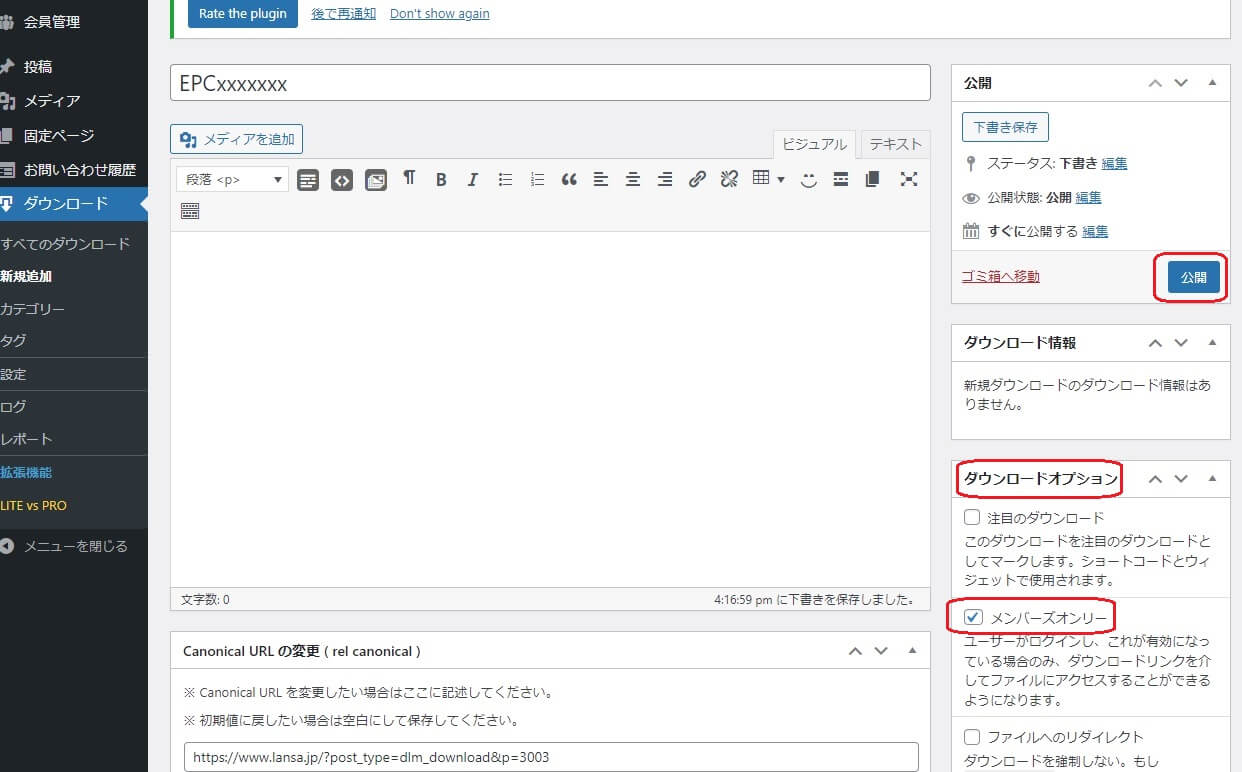1242x772 pixels.
Task: Move the ダウンロード情報 panel down
Action: (1181, 342)
